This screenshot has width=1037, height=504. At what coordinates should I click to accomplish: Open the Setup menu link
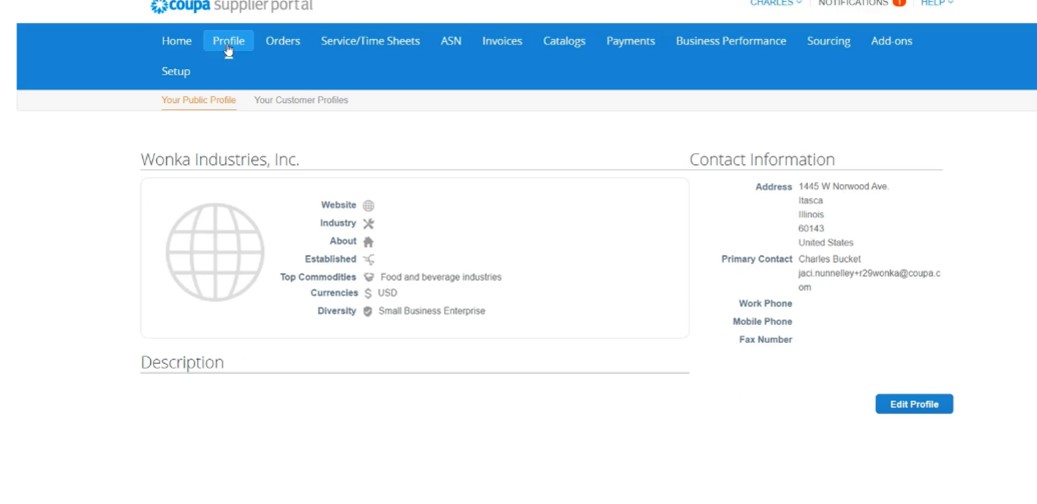point(176,72)
